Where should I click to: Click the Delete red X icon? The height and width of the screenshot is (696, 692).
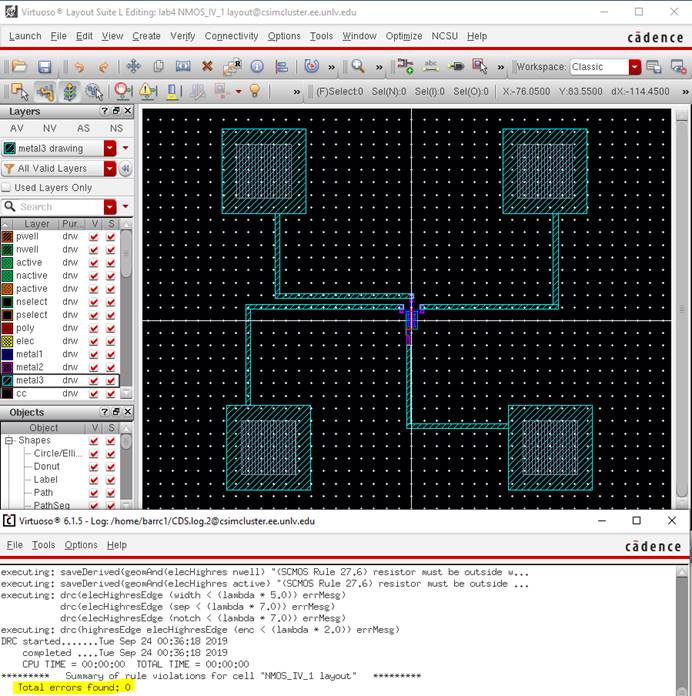pyautogui.click(x=207, y=67)
